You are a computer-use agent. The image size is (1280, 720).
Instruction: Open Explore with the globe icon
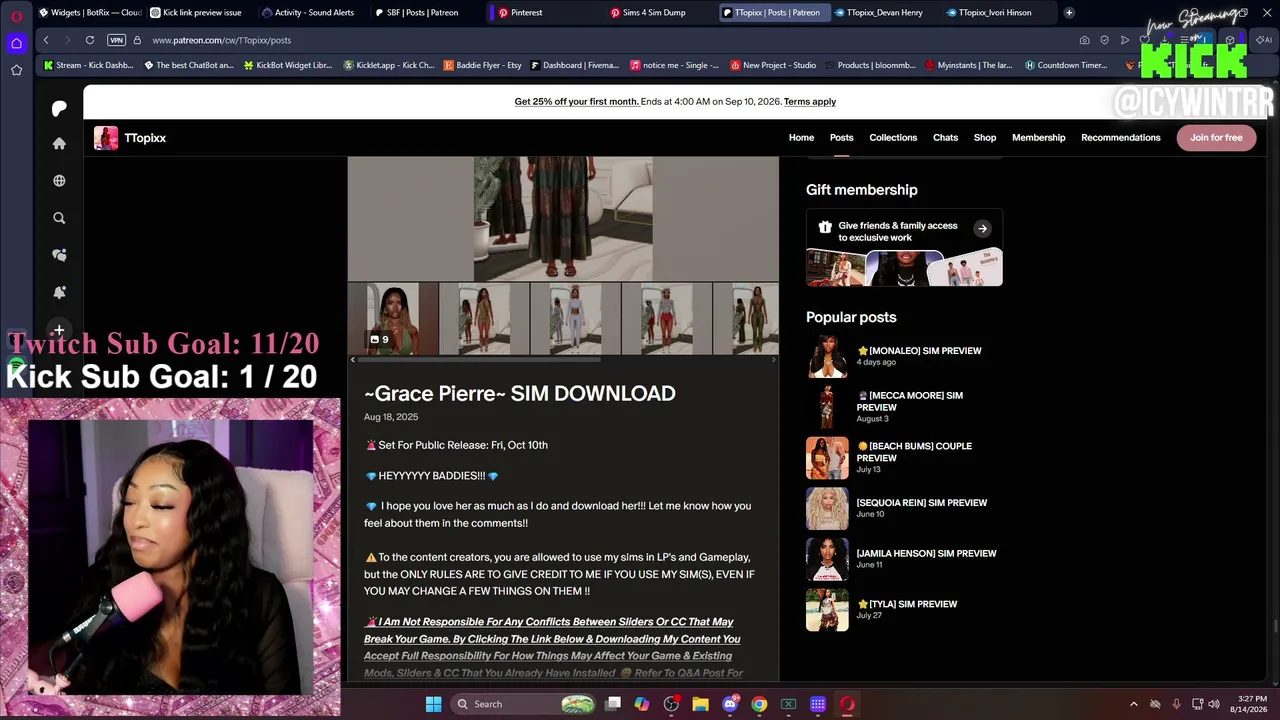(59, 181)
